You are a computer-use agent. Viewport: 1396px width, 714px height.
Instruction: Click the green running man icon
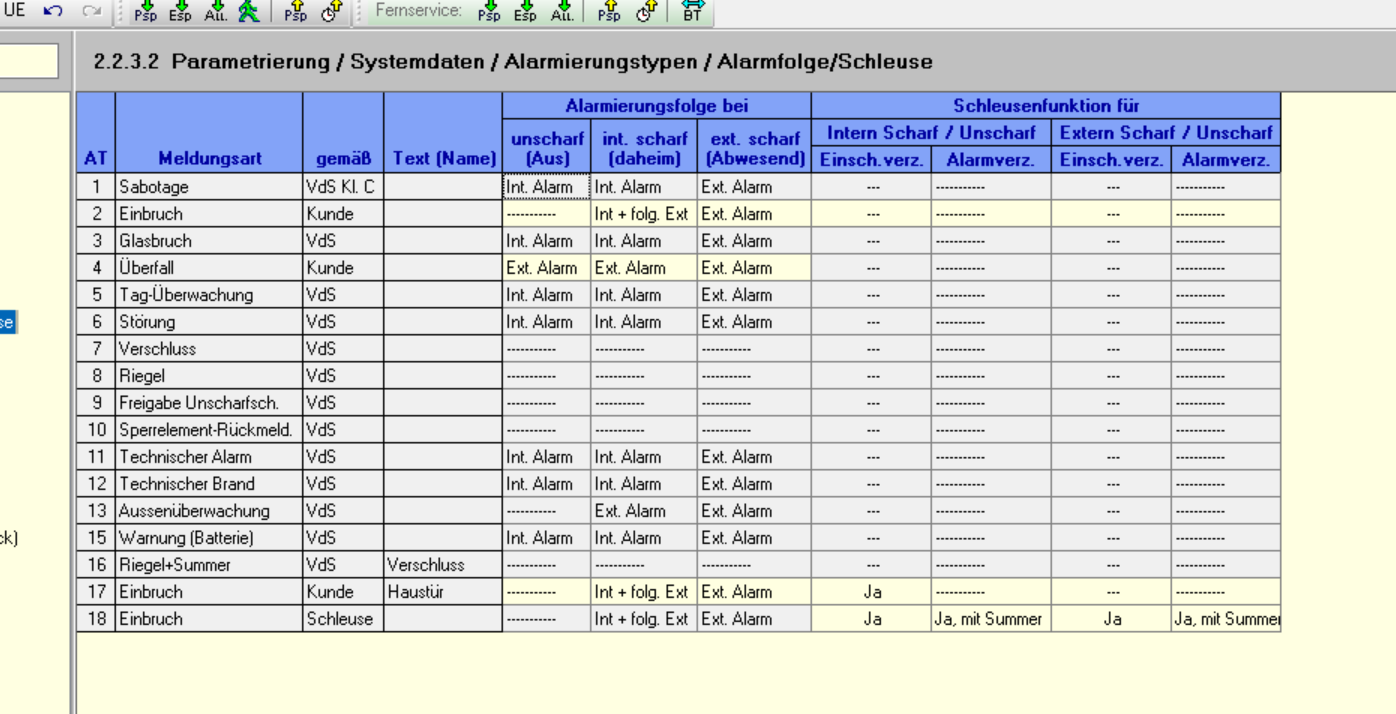(248, 11)
